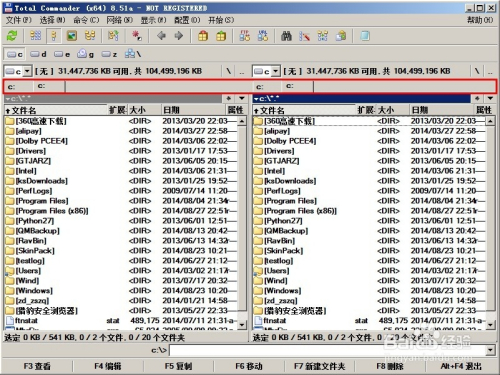500x375 pixels.
Task: Open the right panel directory history arrow
Action: (x=490, y=98)
